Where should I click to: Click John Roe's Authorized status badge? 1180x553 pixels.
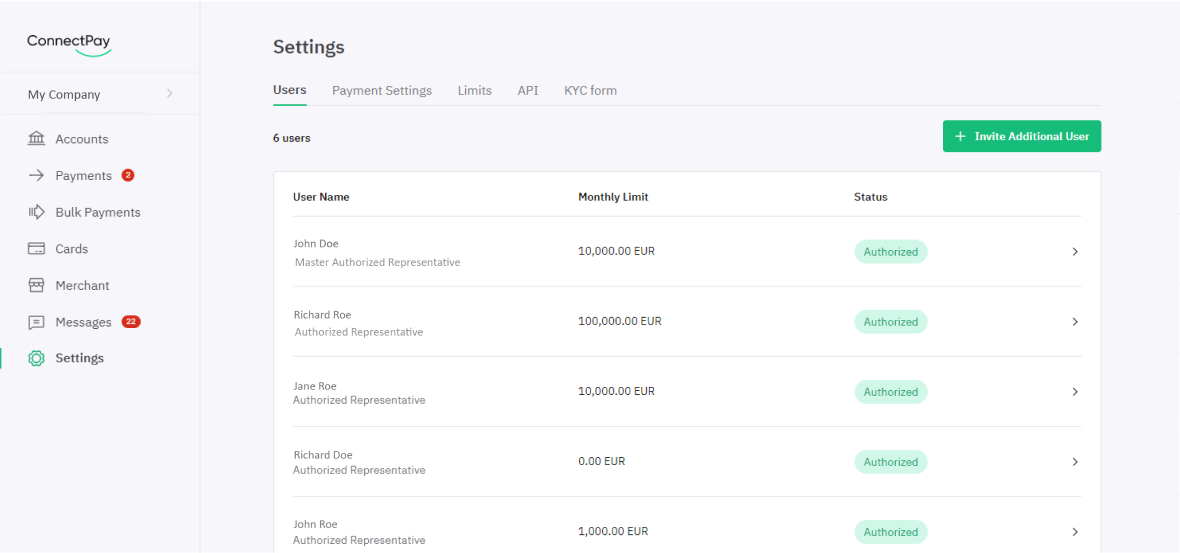pos(891,531)
